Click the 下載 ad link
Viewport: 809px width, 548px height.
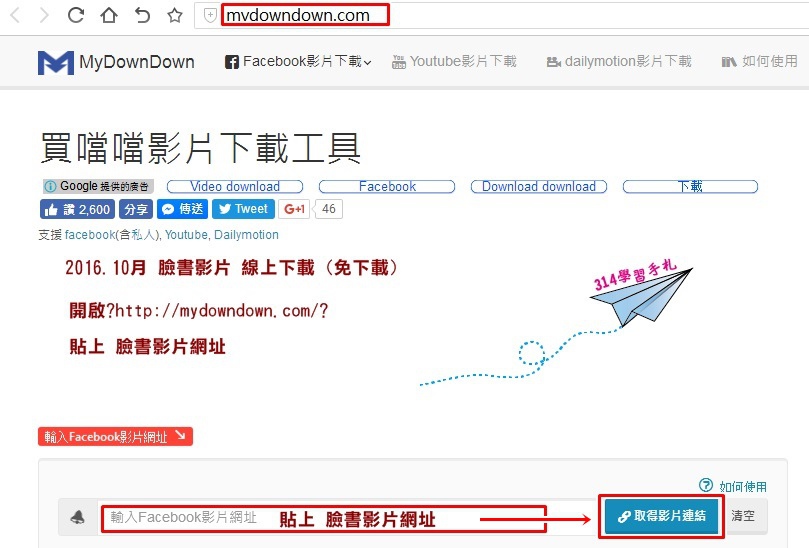[x=690, y=186]
